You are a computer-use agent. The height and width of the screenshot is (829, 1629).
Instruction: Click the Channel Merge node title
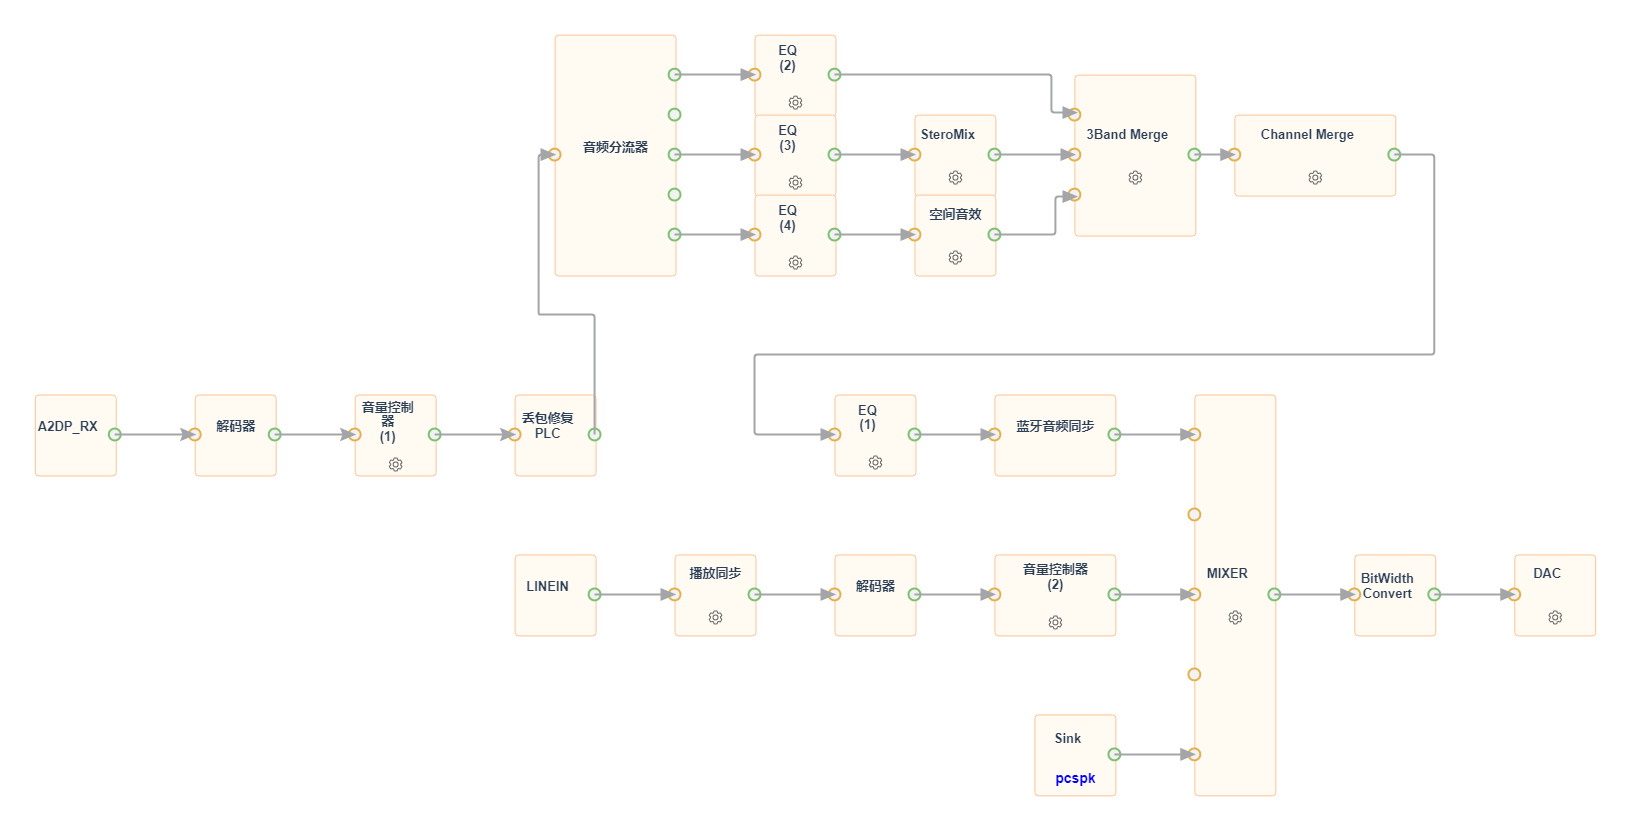pos(1307,134)
